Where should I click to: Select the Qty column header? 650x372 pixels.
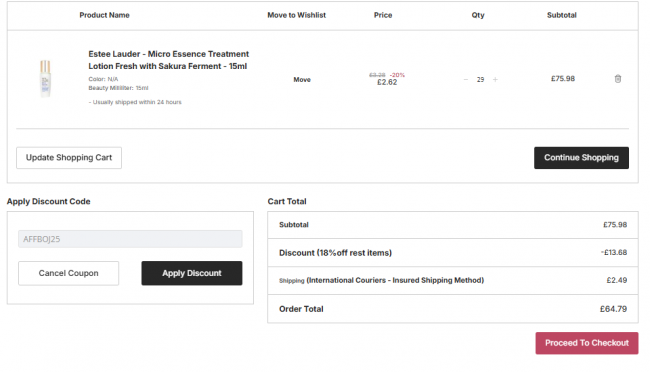click(x=478, y=15)
